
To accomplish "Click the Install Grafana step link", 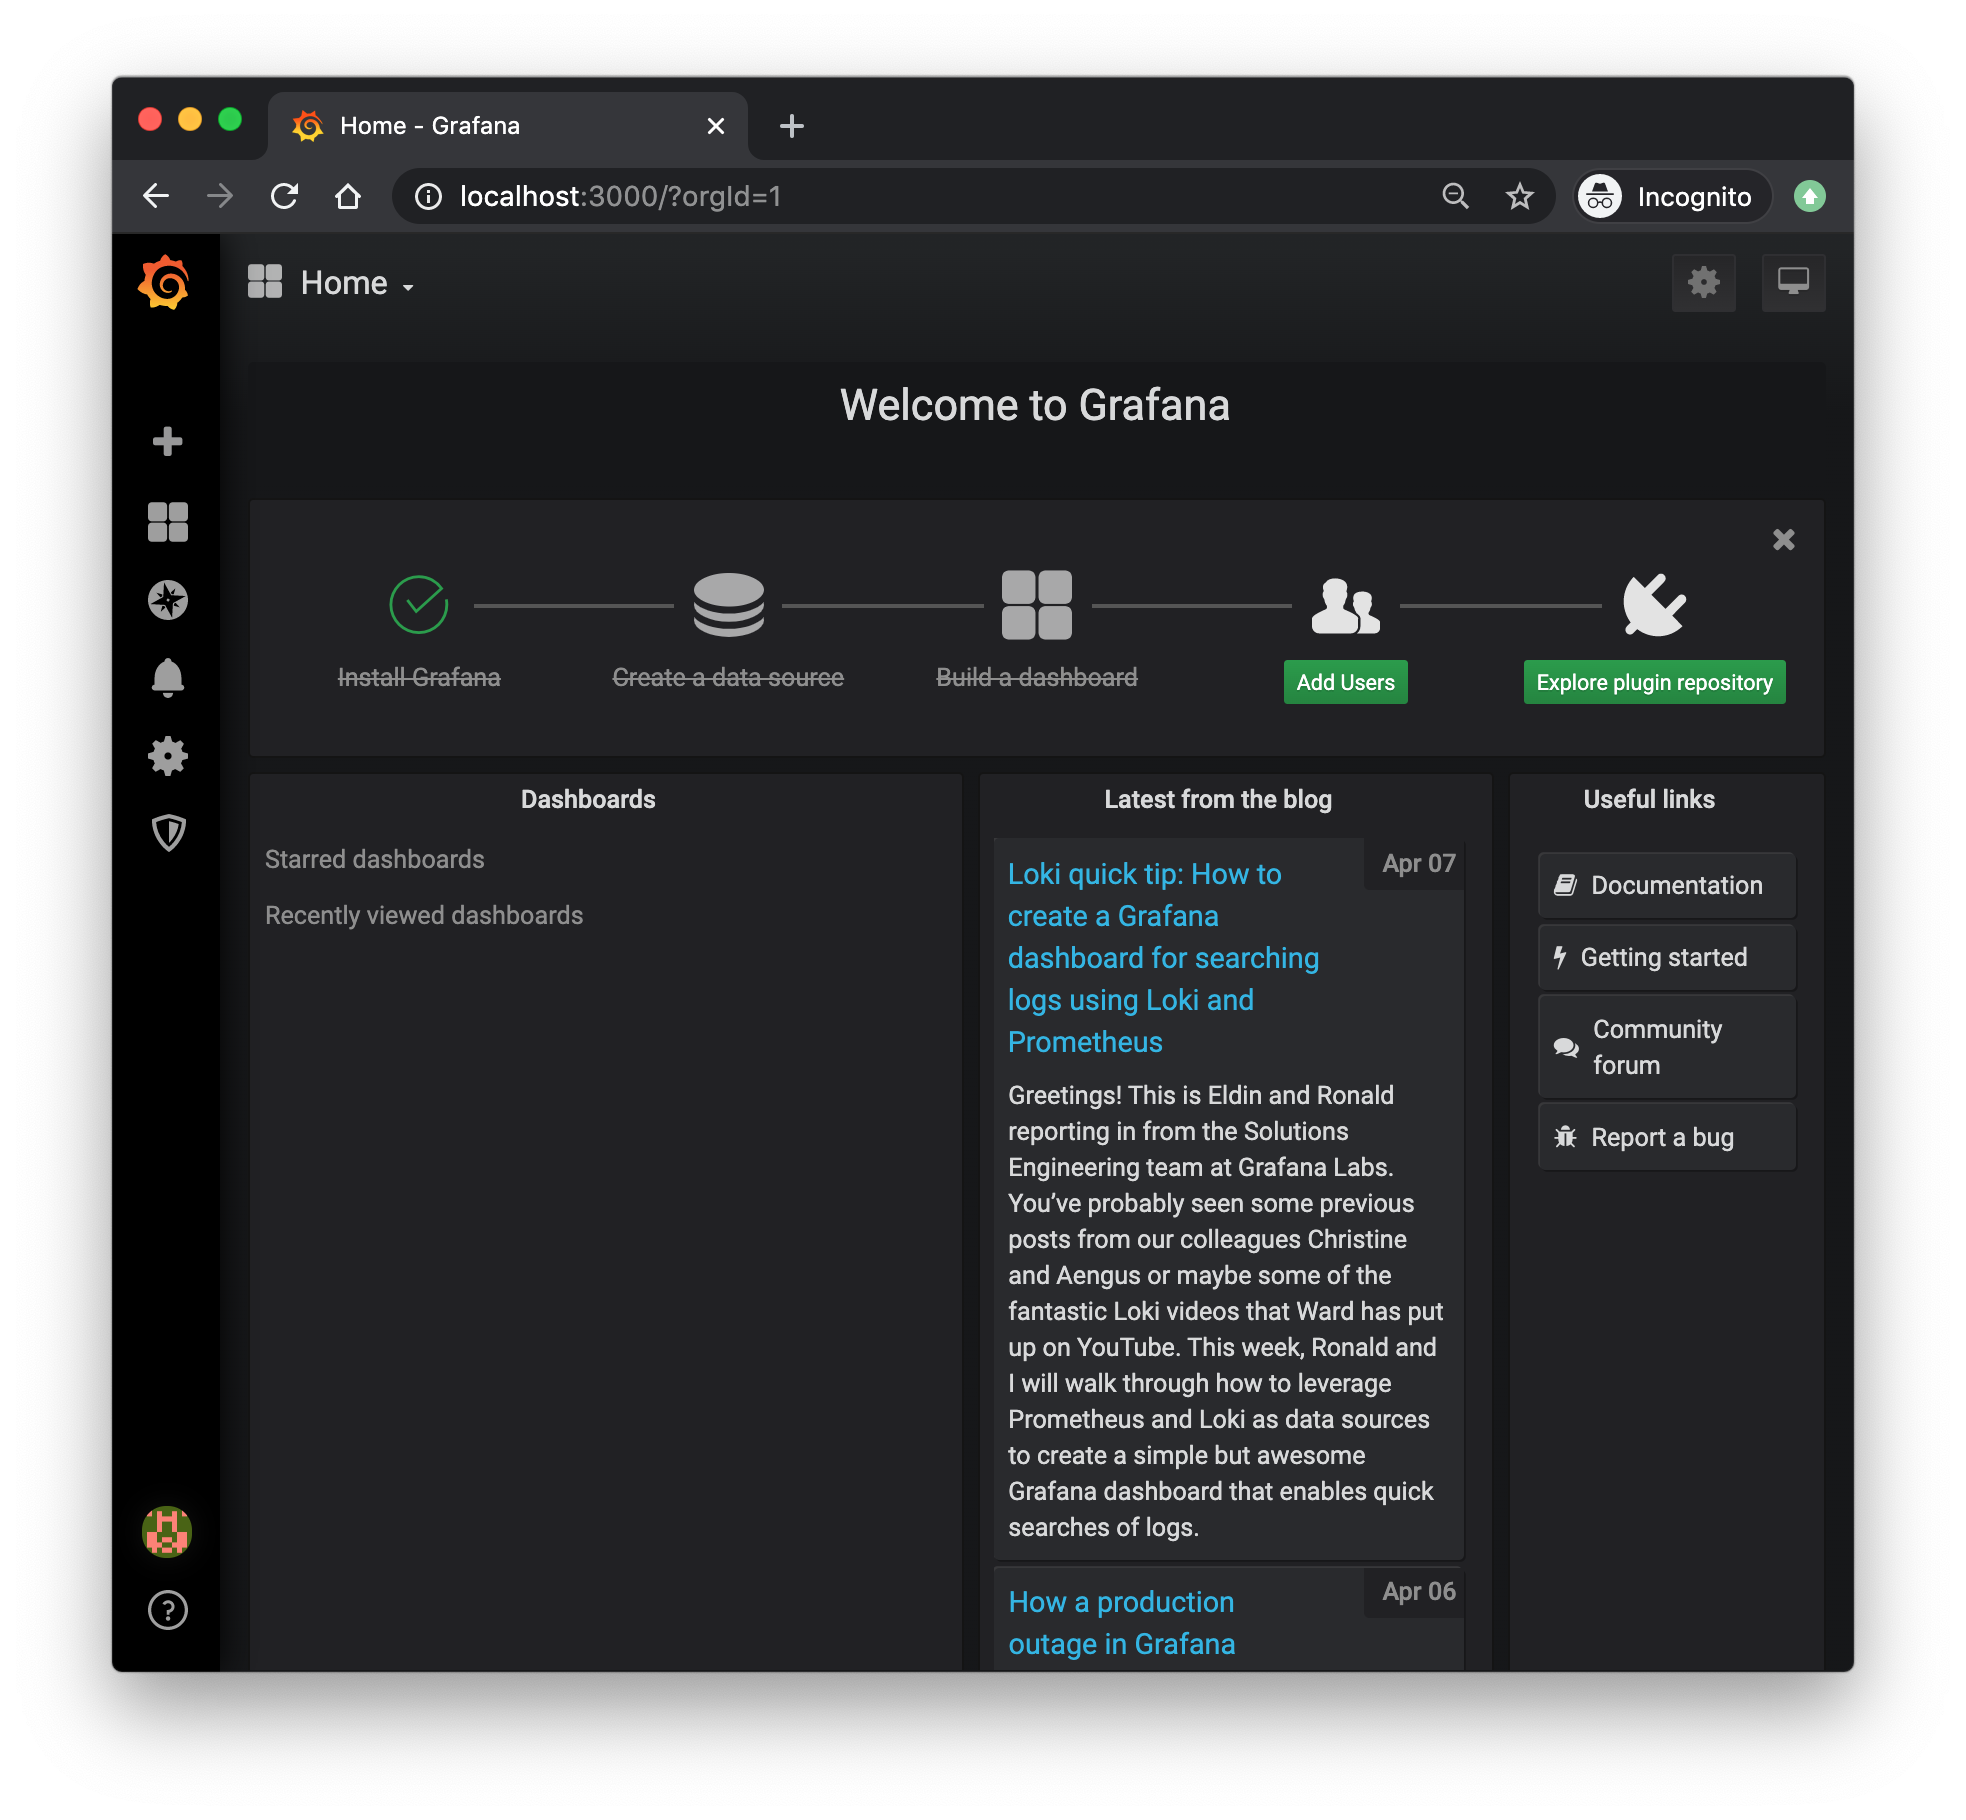I will pos(418,678).
